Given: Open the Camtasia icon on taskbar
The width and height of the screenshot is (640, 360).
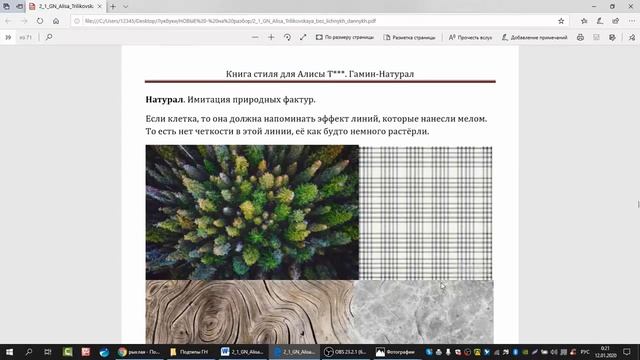Looking at the screenshot, I should coord(67,351).
